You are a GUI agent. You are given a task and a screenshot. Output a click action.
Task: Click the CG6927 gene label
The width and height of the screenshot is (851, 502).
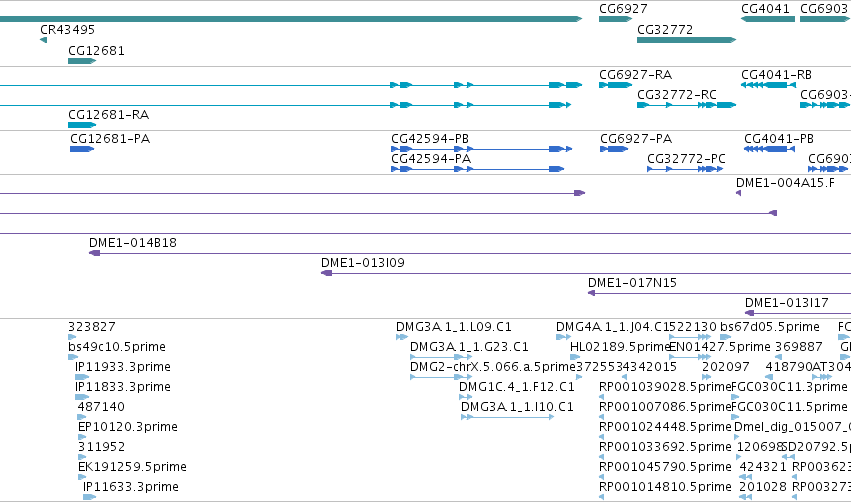(x=623, y=9)
